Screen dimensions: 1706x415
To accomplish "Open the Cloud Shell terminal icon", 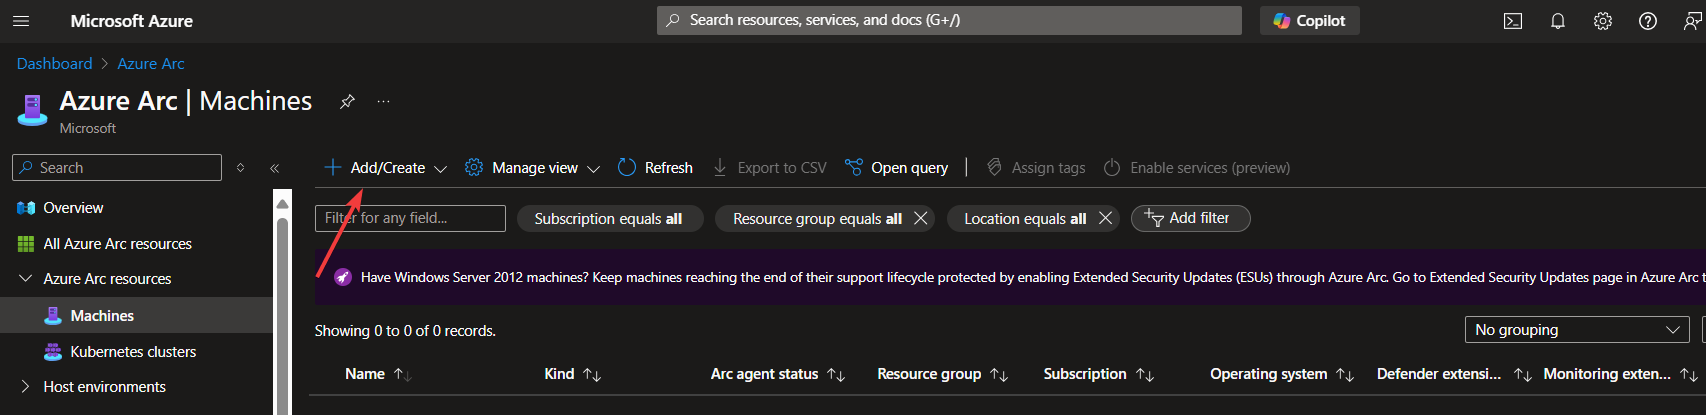I will (x=1512, y=21).
